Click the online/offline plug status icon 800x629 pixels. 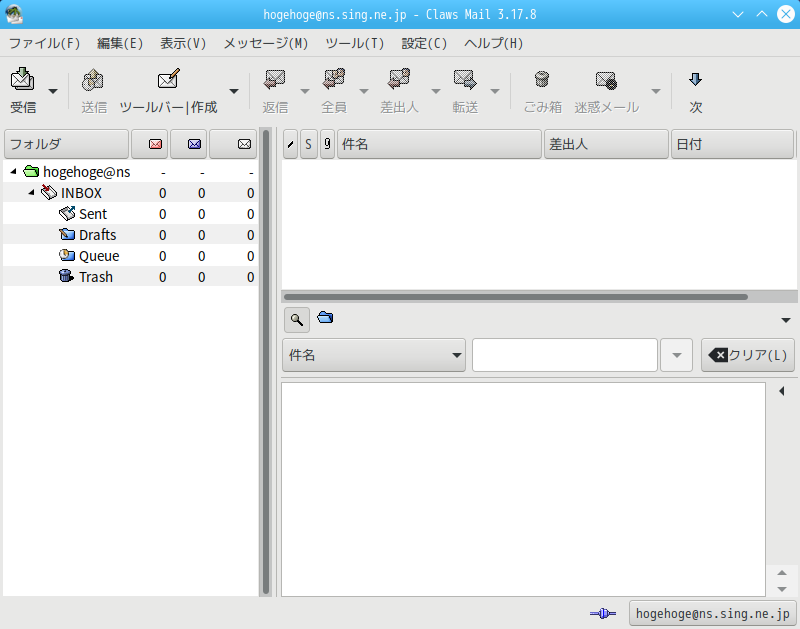(603, 613)
